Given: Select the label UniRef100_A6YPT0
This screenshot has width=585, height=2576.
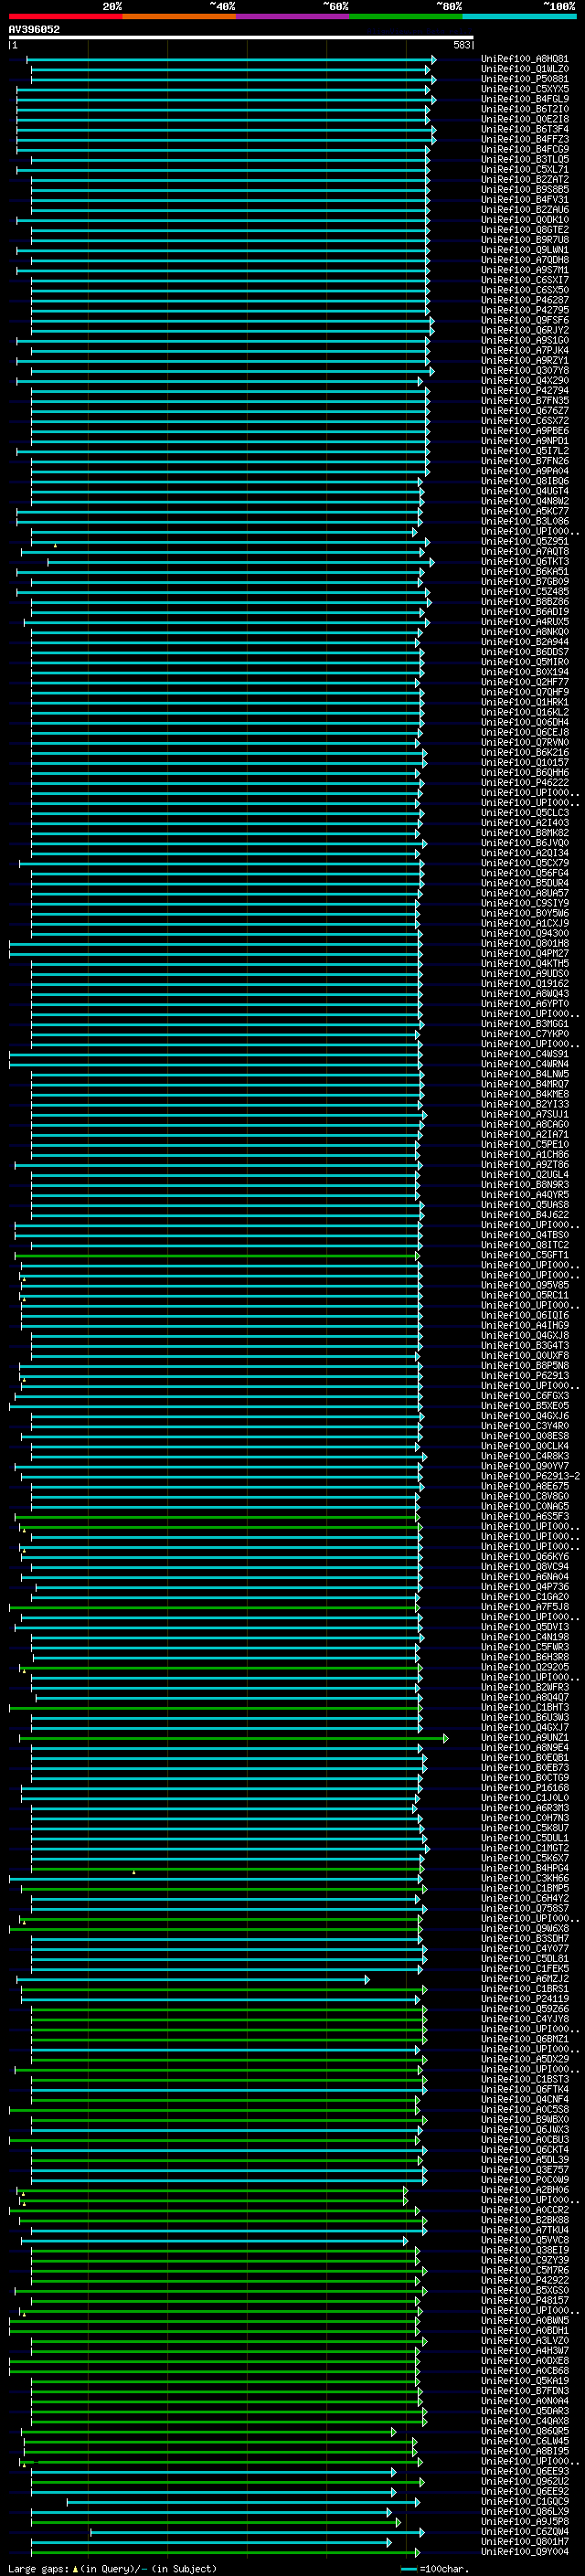Looking at the screenshot, I should pyautogui.click(x=525, y=1004).
